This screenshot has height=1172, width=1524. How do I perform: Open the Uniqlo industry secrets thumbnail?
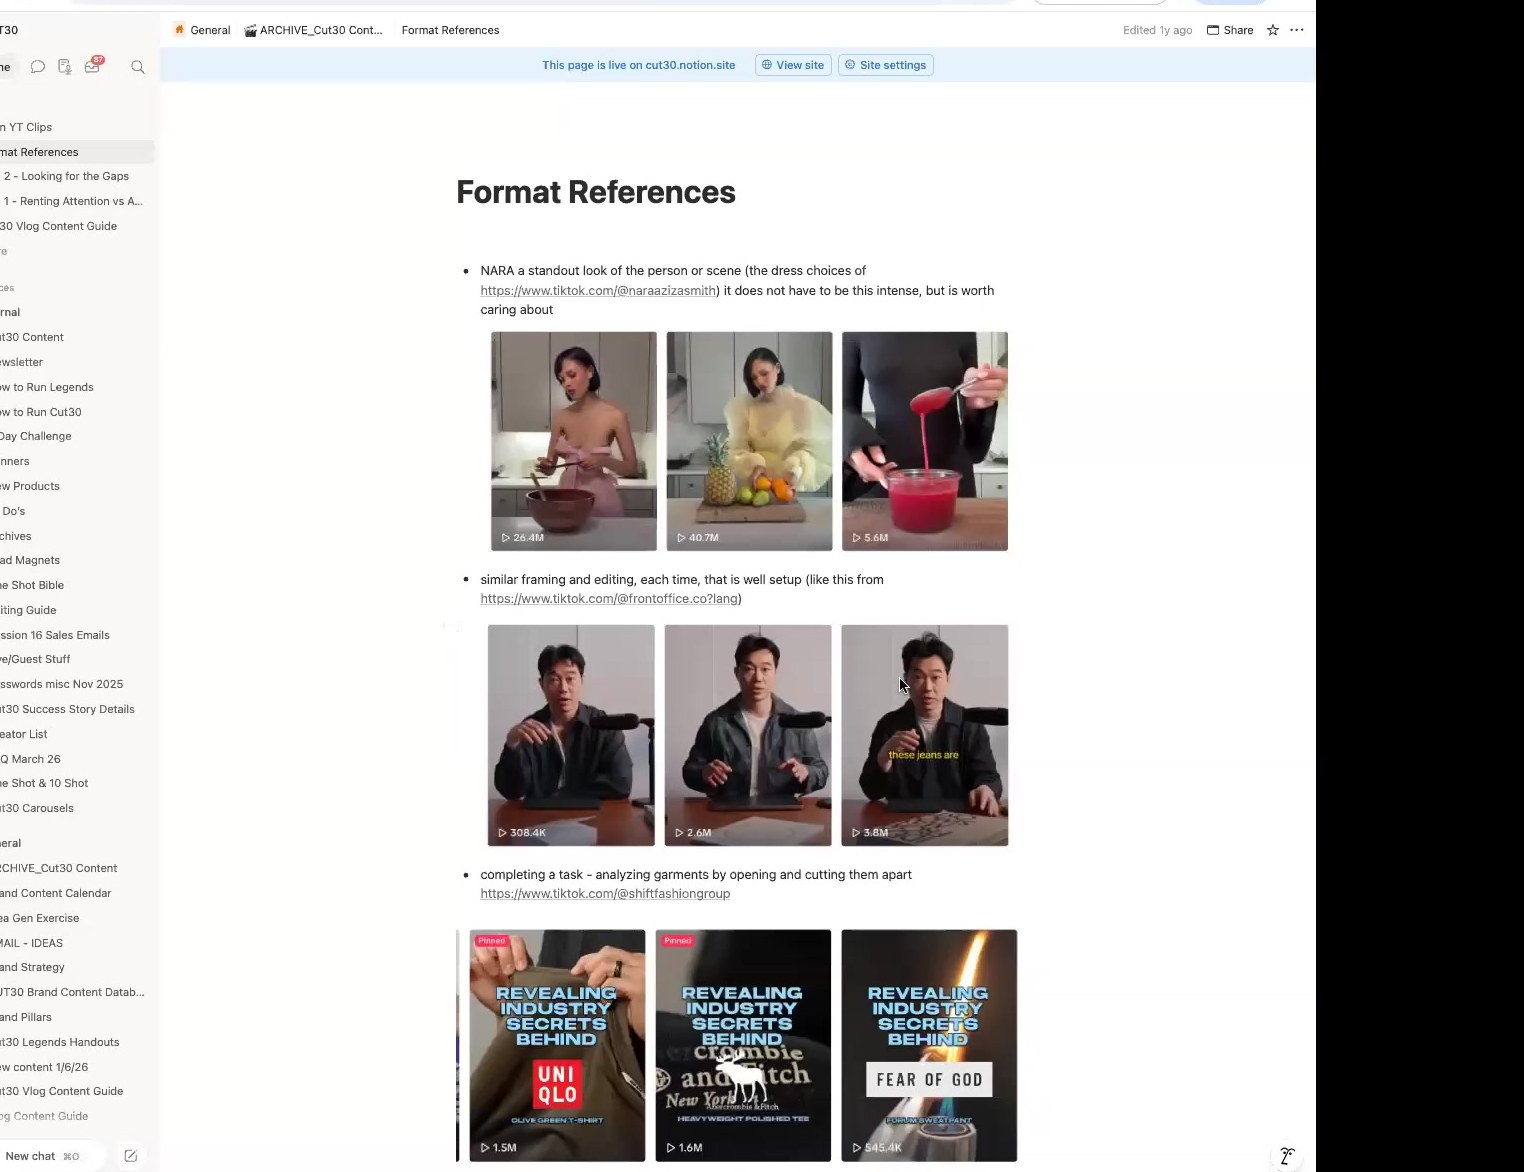pos(557,1045)
